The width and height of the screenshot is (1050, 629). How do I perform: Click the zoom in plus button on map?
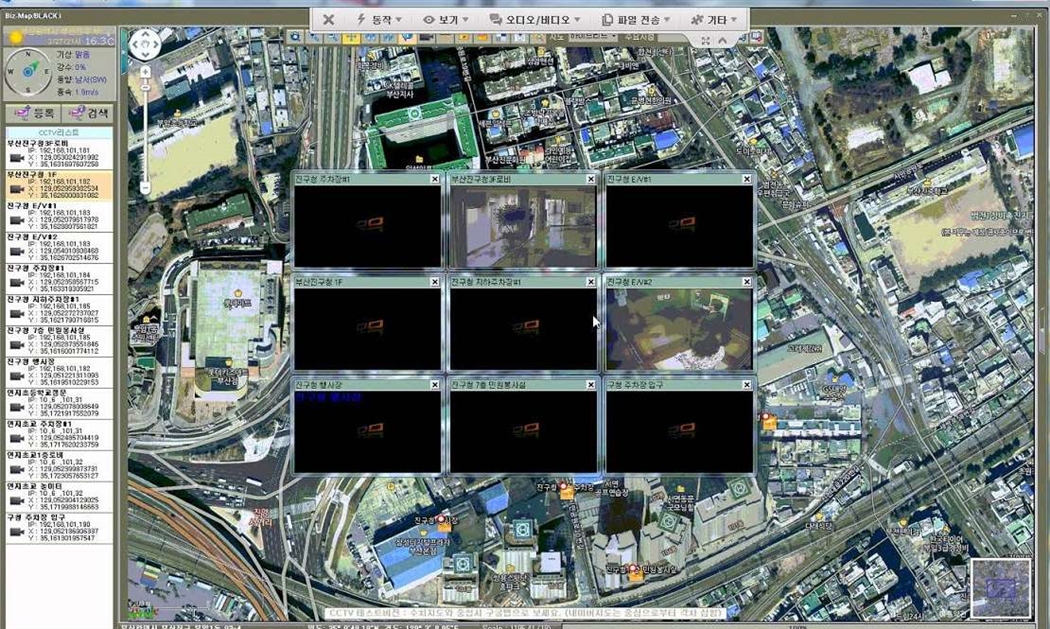(146, 72)
